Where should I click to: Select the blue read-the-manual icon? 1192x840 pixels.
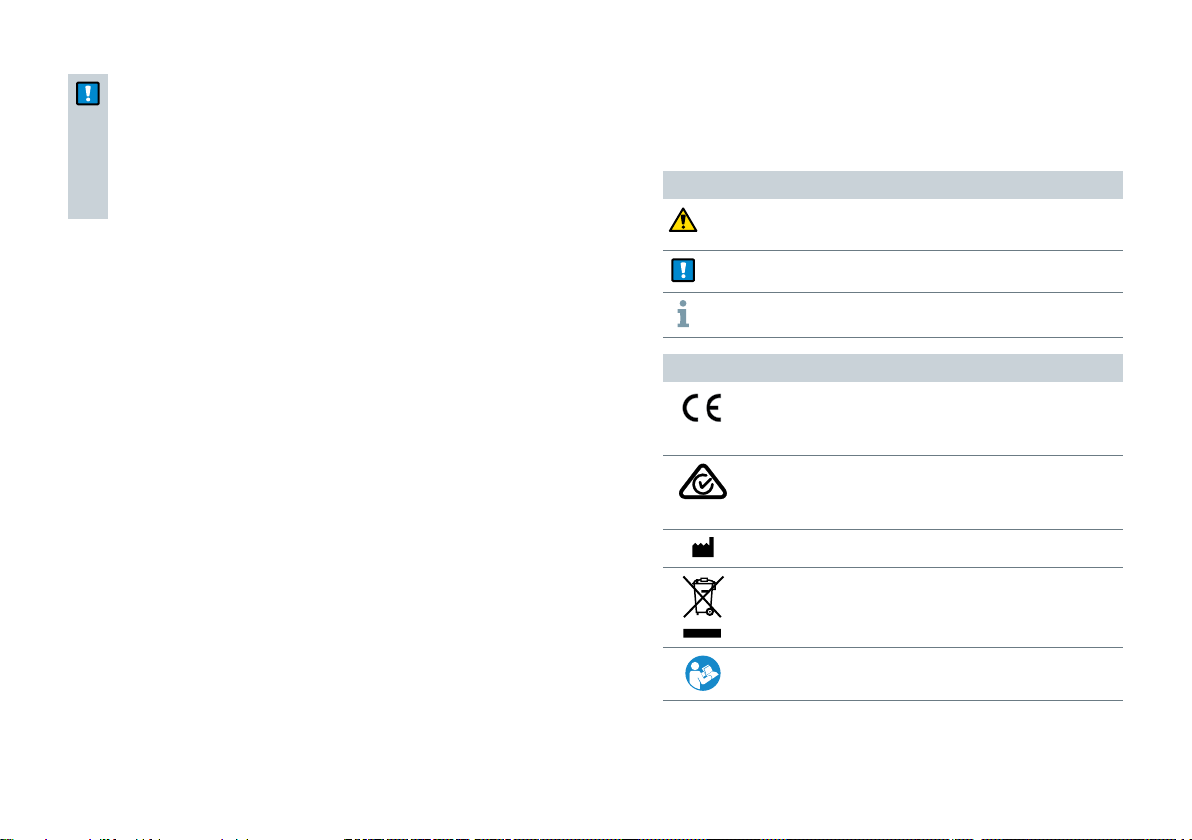click(702, 674)
